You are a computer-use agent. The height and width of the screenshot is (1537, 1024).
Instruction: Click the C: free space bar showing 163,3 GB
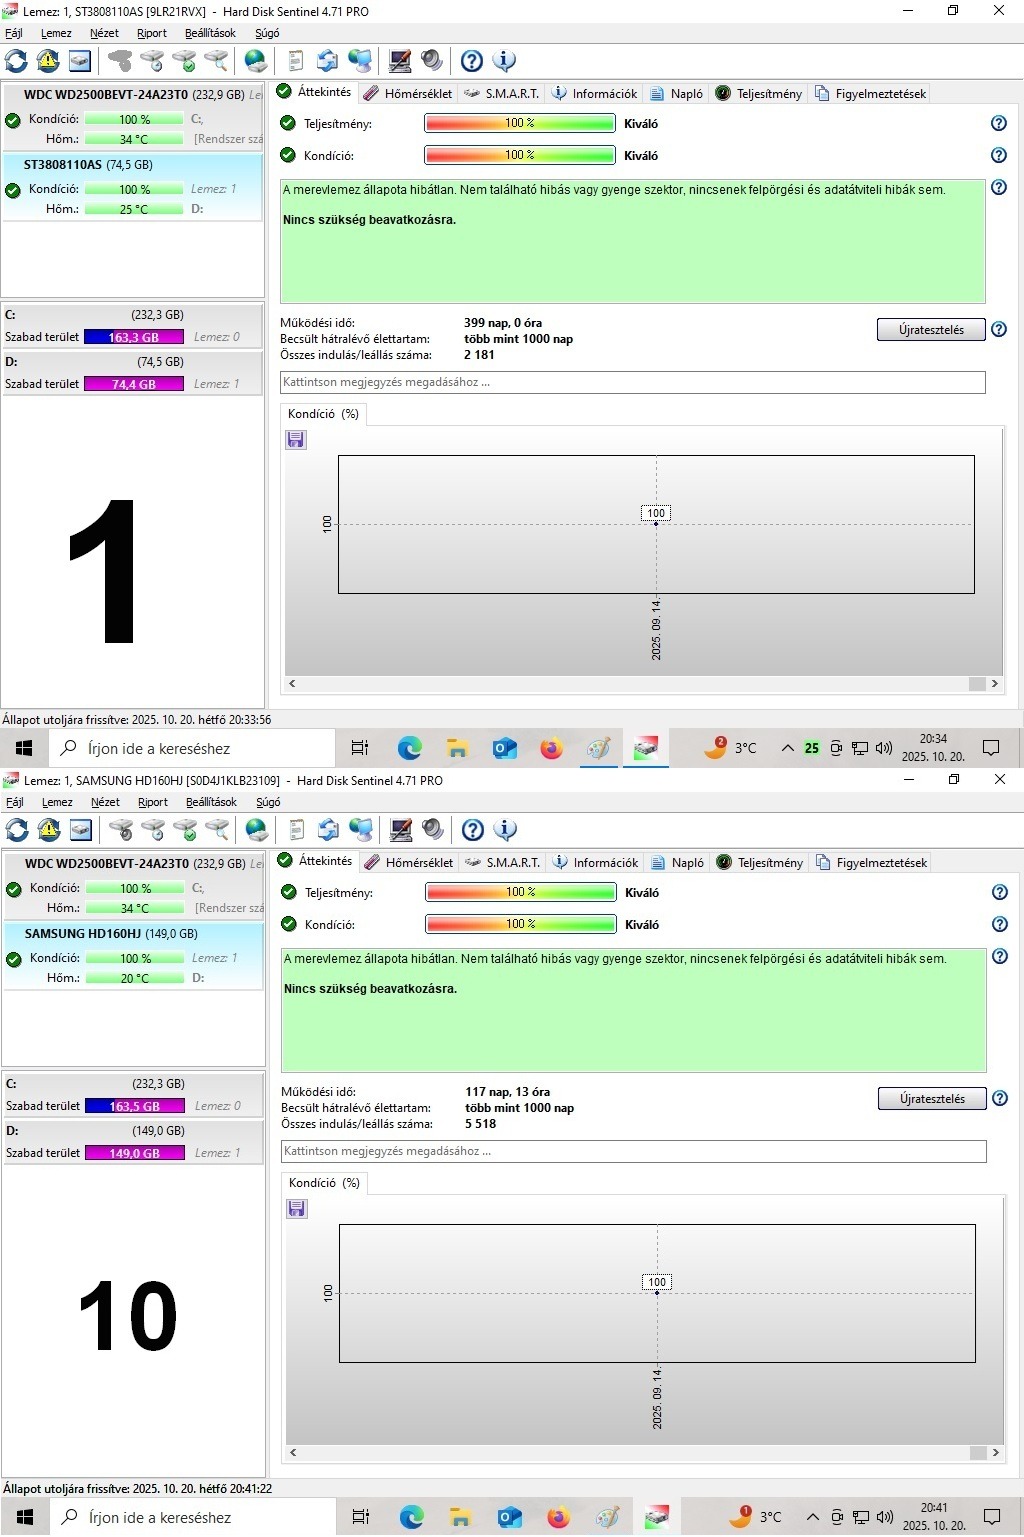[x=134, y=337]
